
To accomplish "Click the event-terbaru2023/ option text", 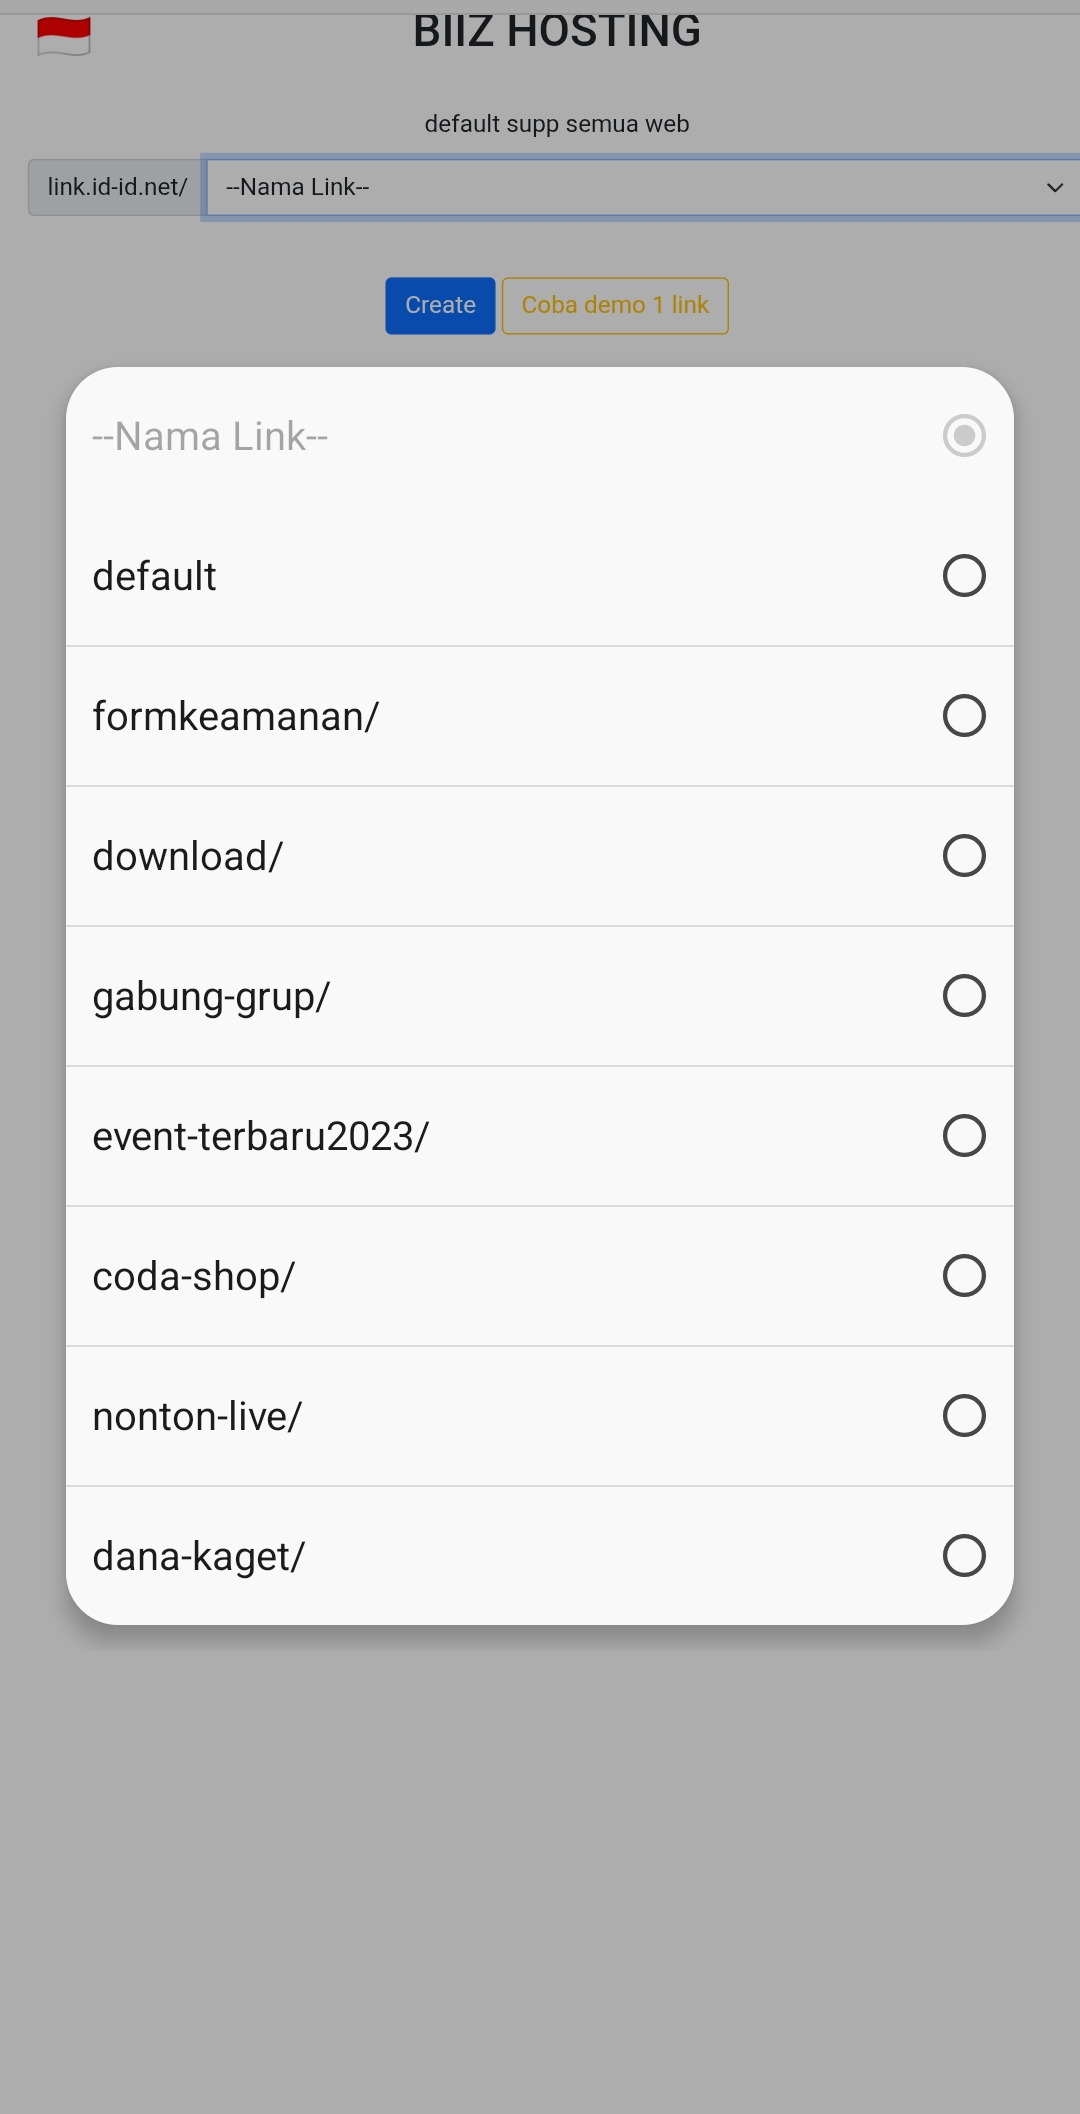I will point(261,1137).
